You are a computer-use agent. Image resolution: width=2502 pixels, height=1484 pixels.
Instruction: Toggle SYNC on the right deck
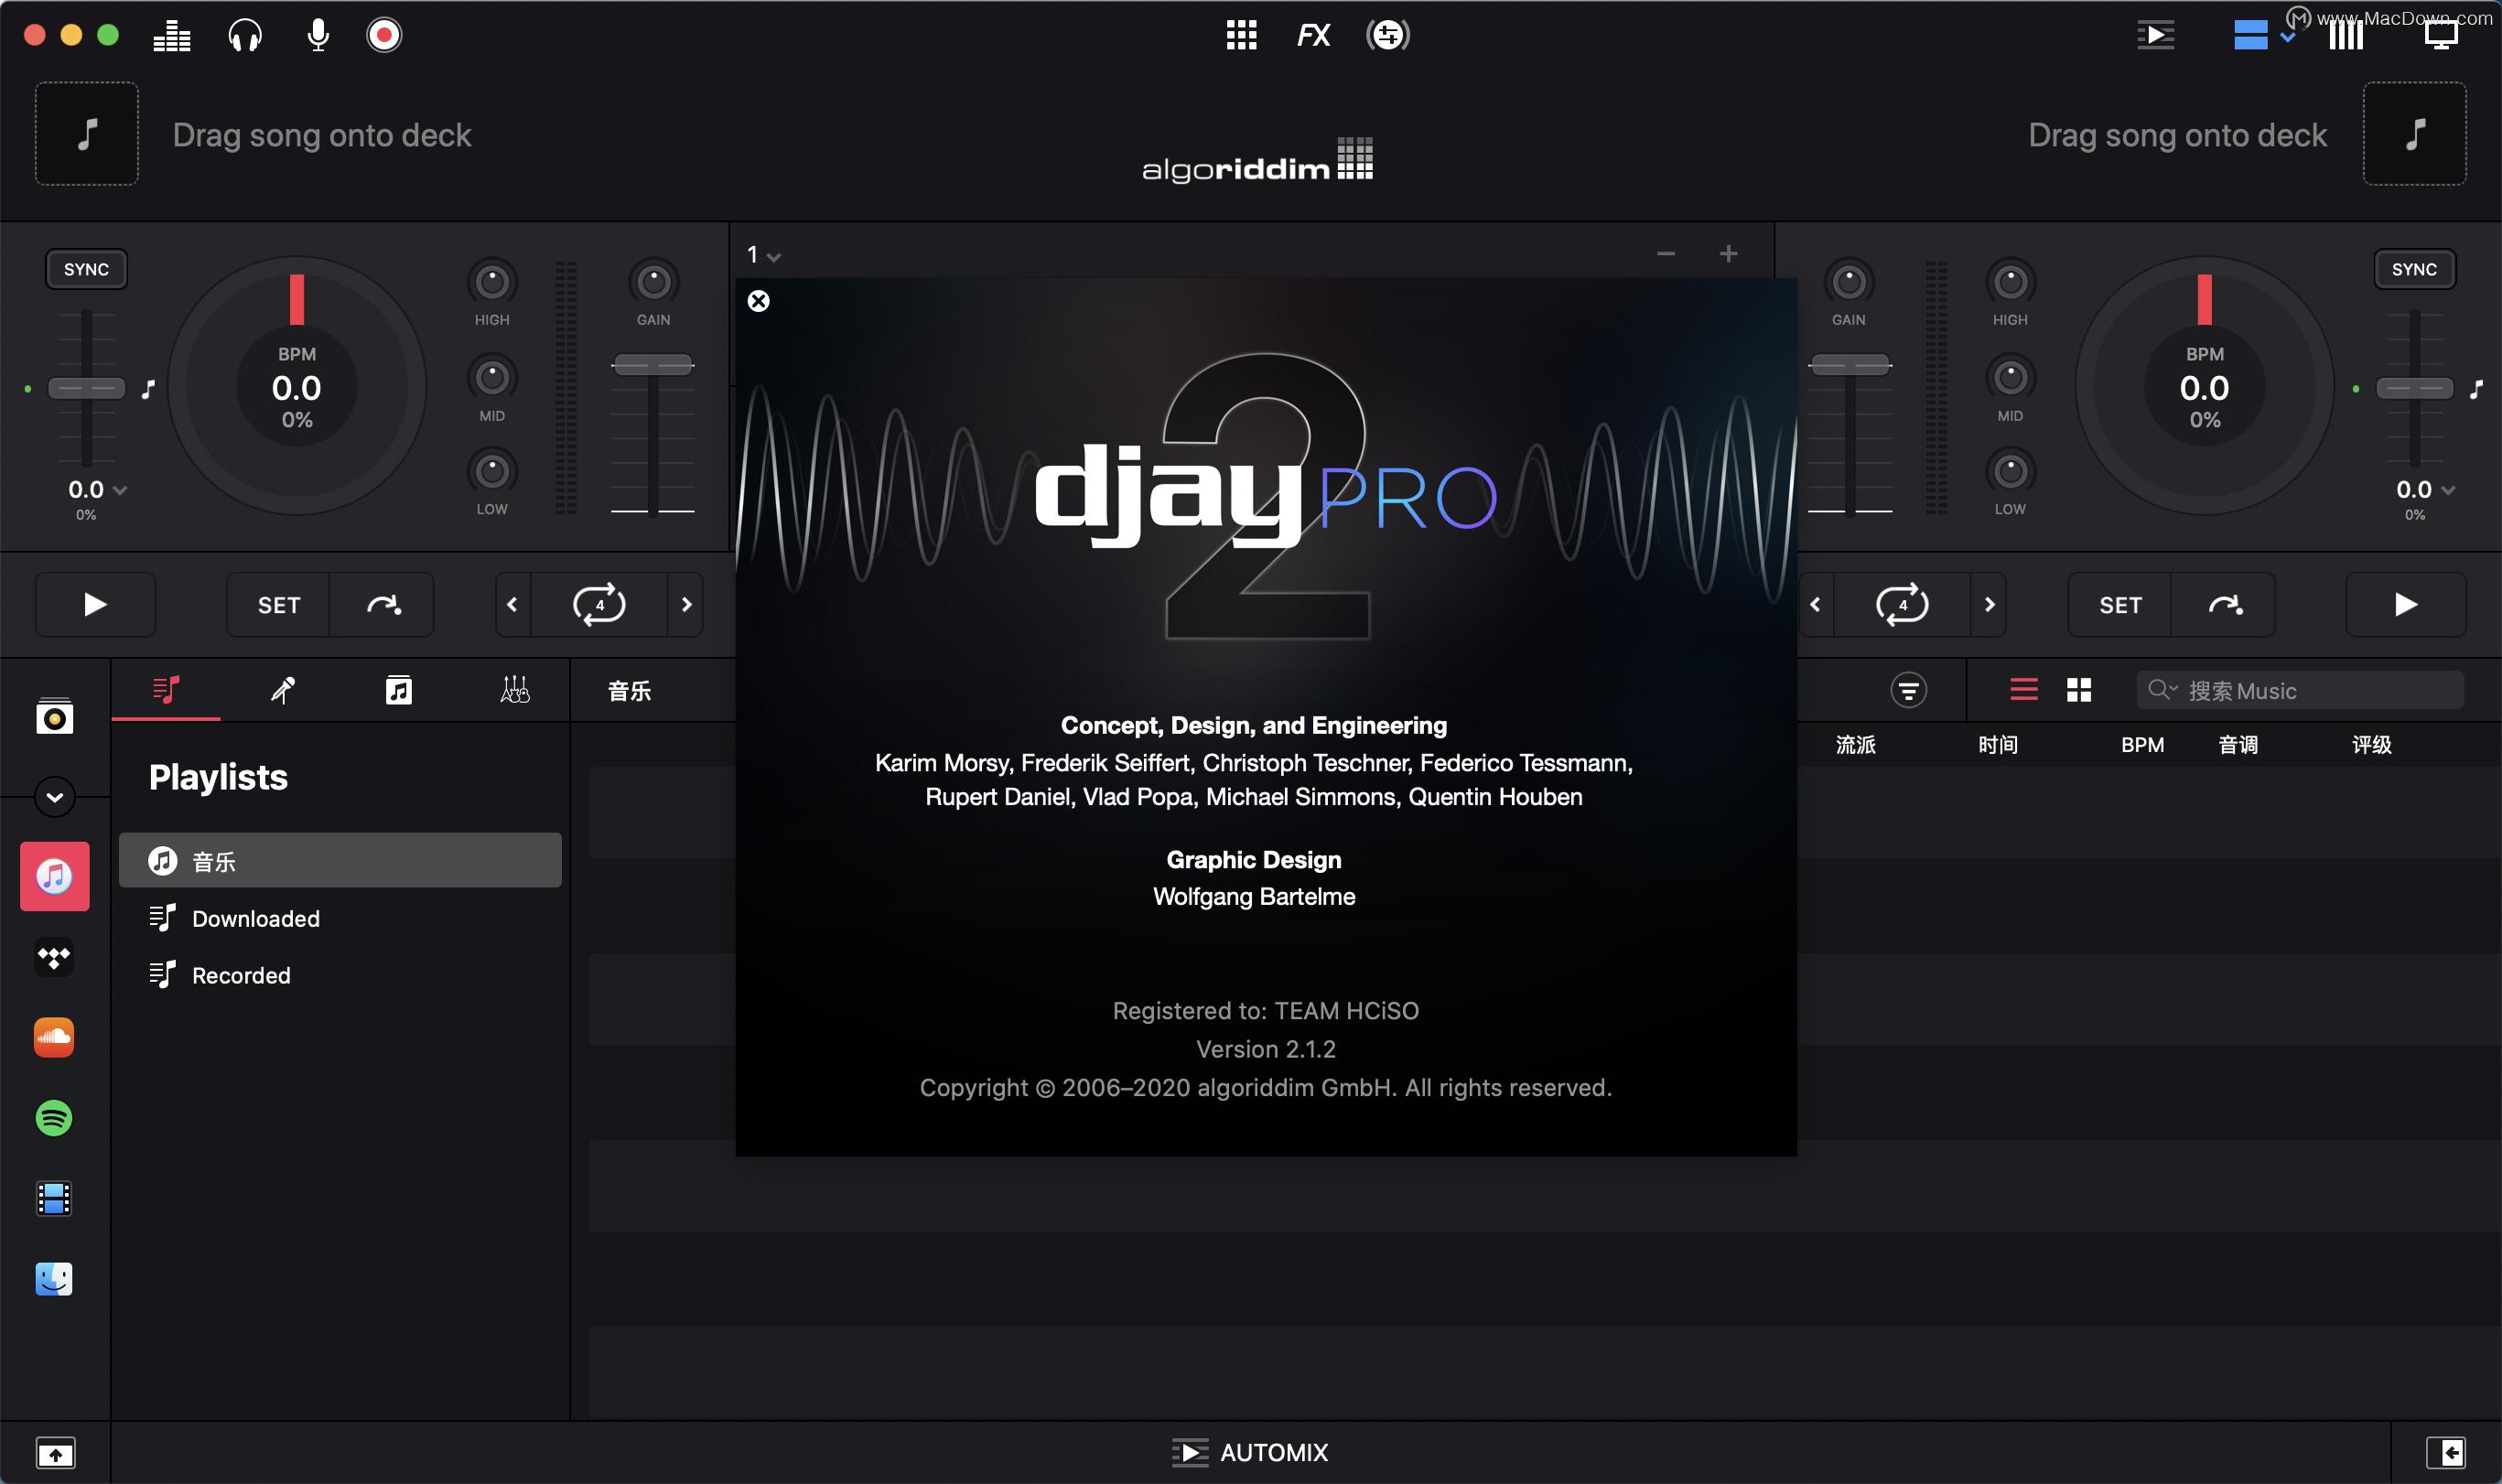click(2414, 269)
